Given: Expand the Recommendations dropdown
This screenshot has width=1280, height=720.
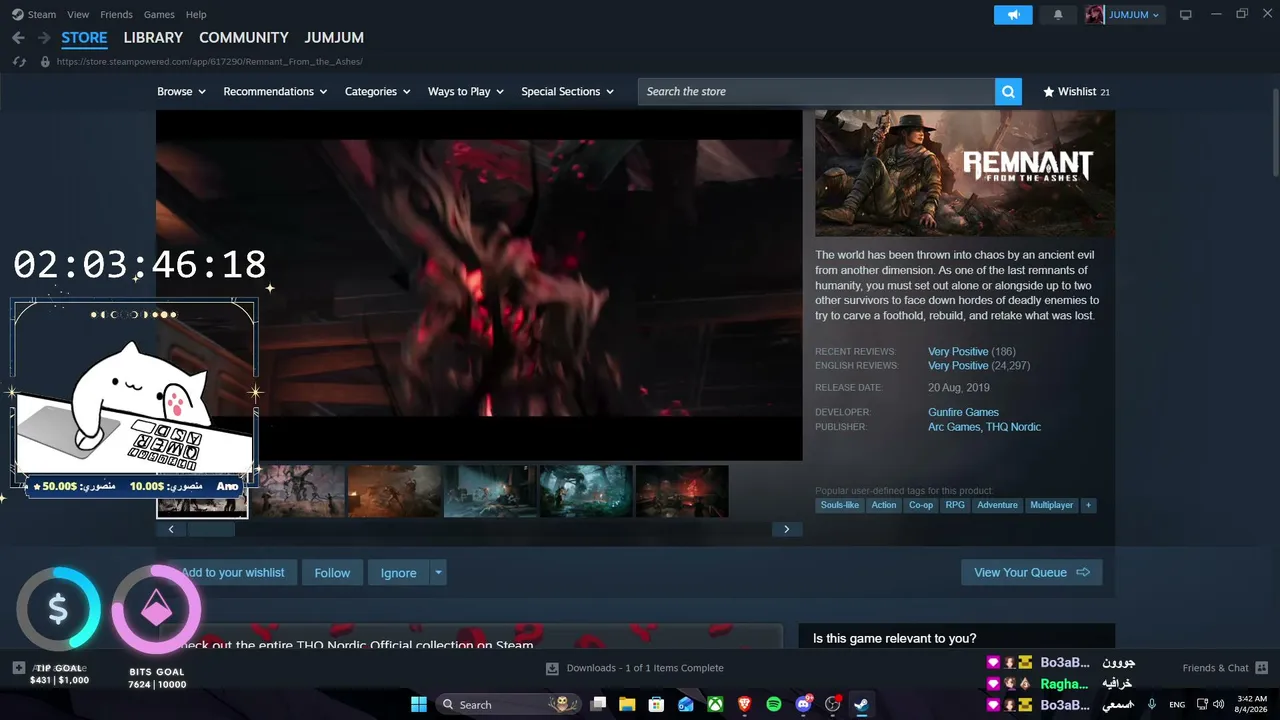Looking at the screenshot, I should (275, 92).
